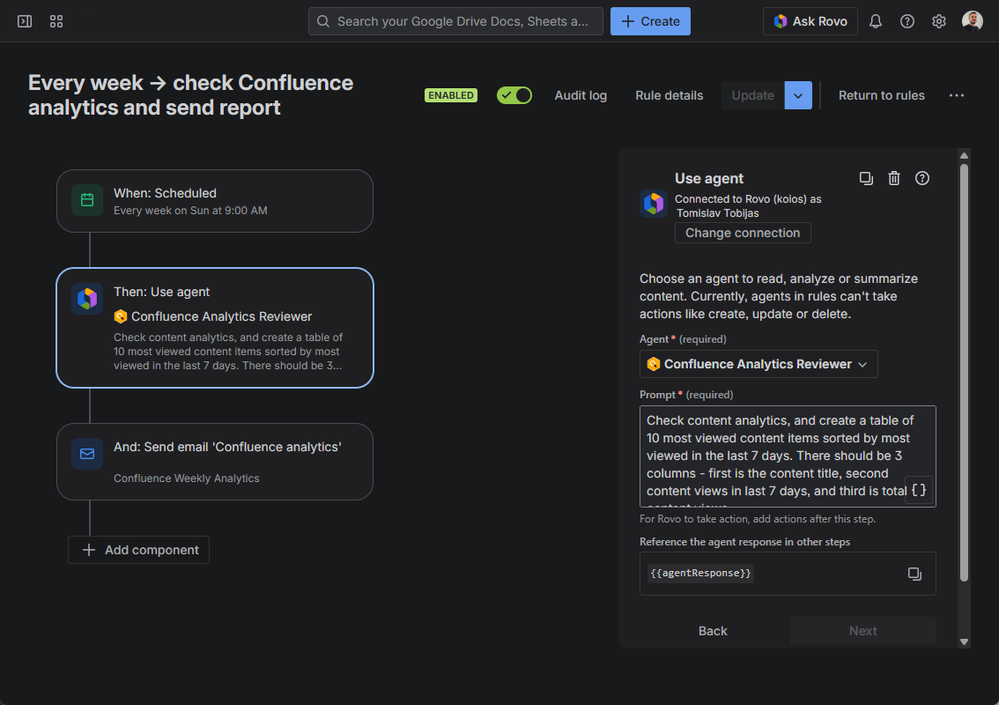Image resolution: width=999 pixels, height=705 pixels.
Task: Open Audit log
Action: click(580, 96)
